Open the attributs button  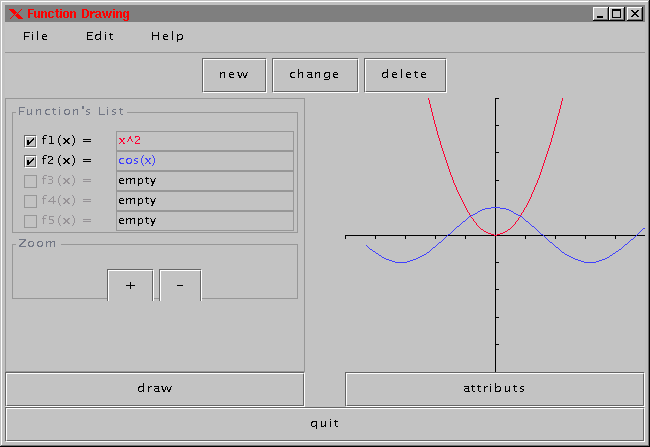tap(494, 388)
